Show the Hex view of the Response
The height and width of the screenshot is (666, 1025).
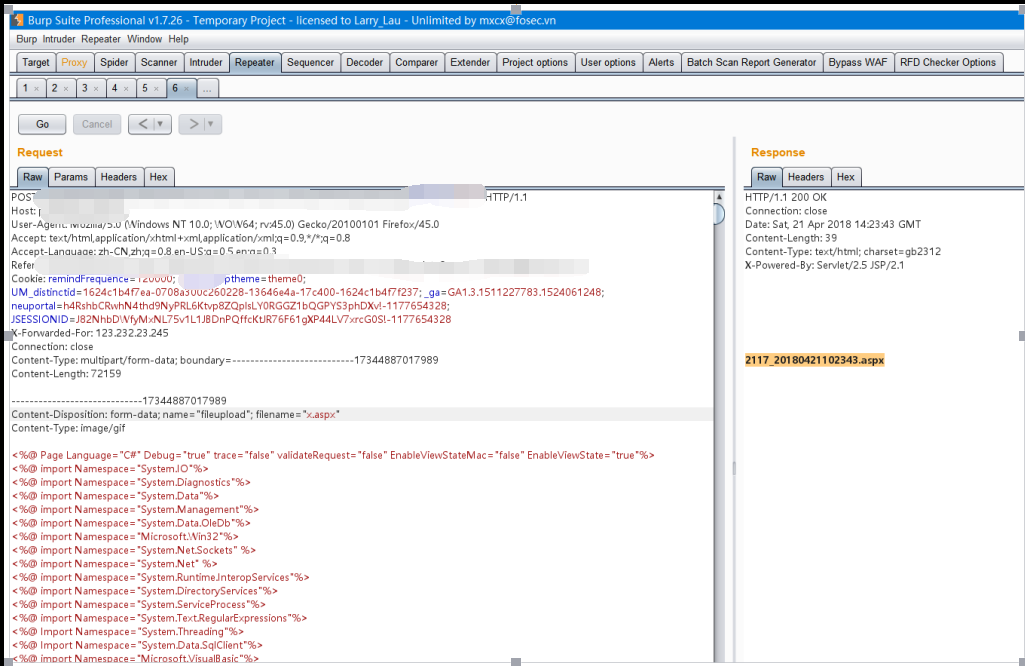pos(846,177)
